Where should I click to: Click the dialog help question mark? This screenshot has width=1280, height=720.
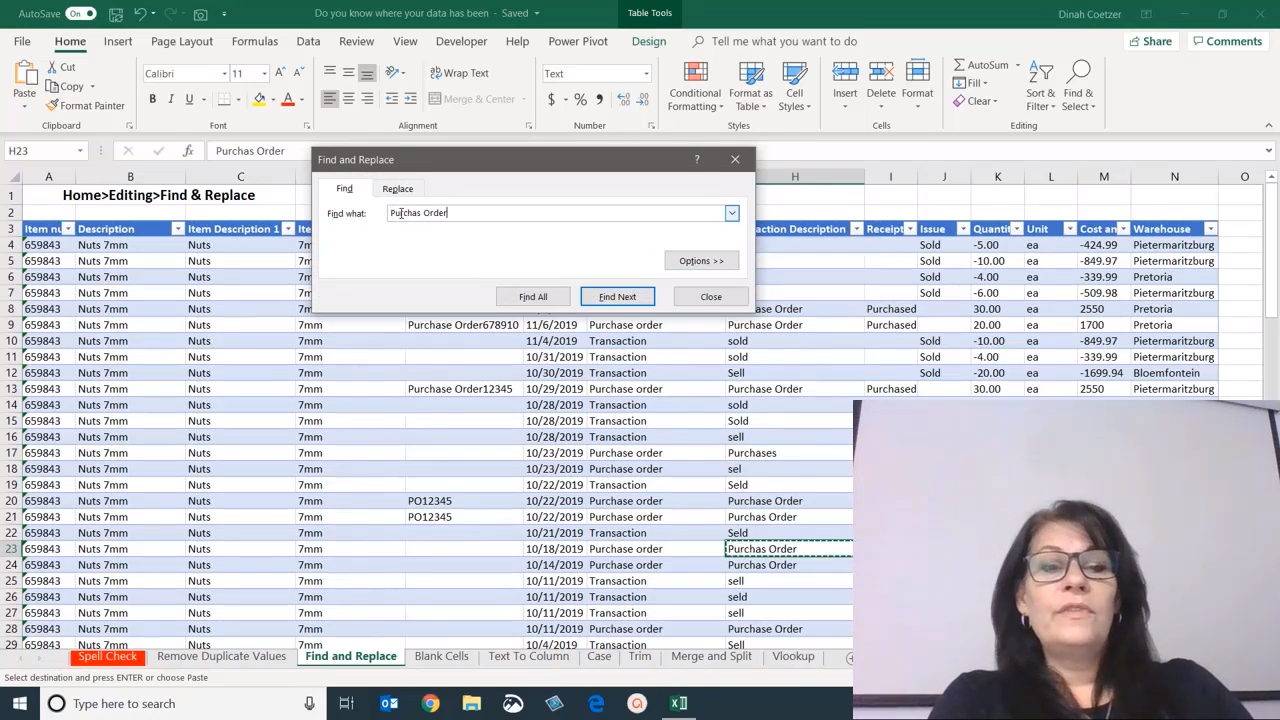pos(697,160)
